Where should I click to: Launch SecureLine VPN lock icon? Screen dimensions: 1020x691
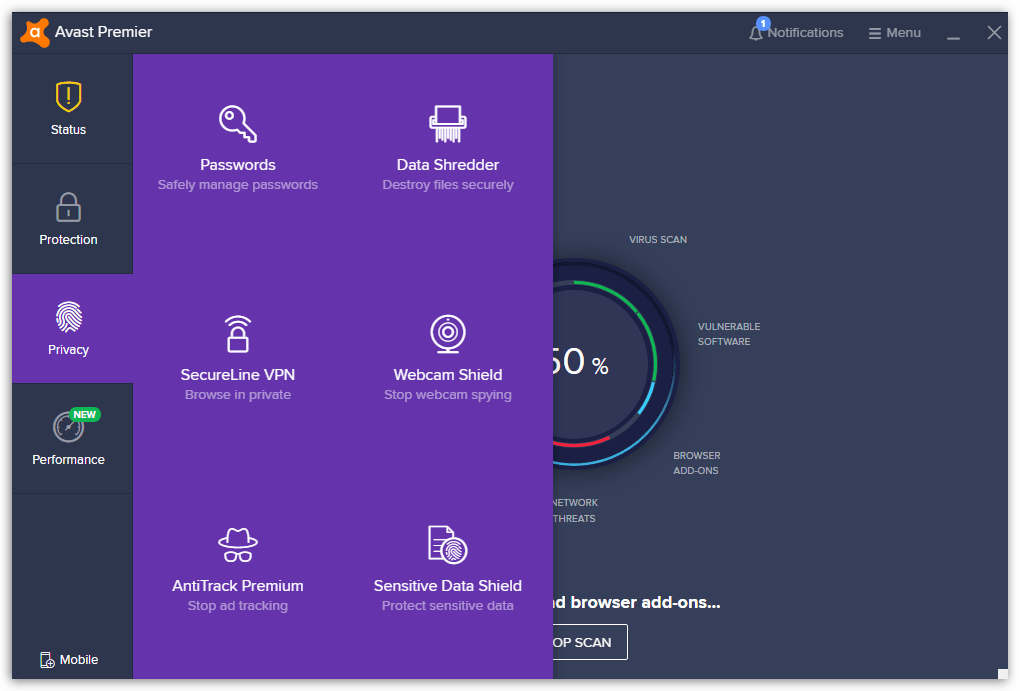238,334
